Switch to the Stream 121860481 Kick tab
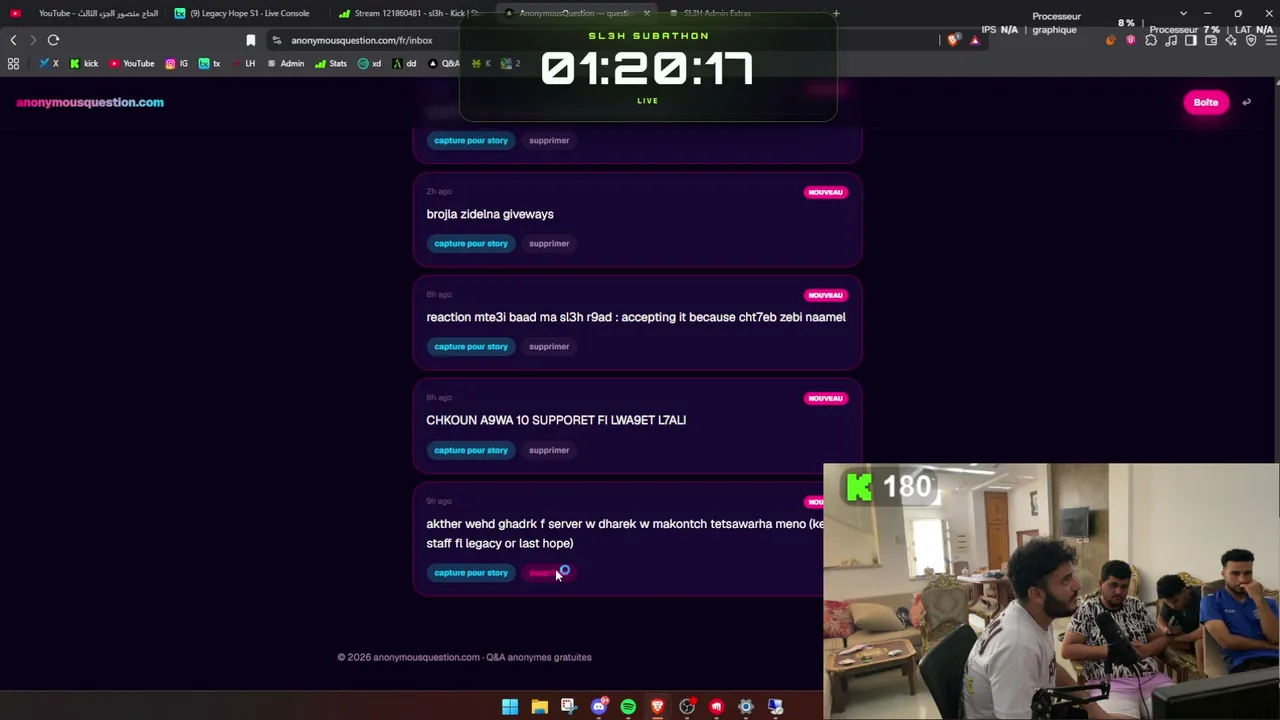This screenshot has height=720, width=1280. click(x=412, y=13)
